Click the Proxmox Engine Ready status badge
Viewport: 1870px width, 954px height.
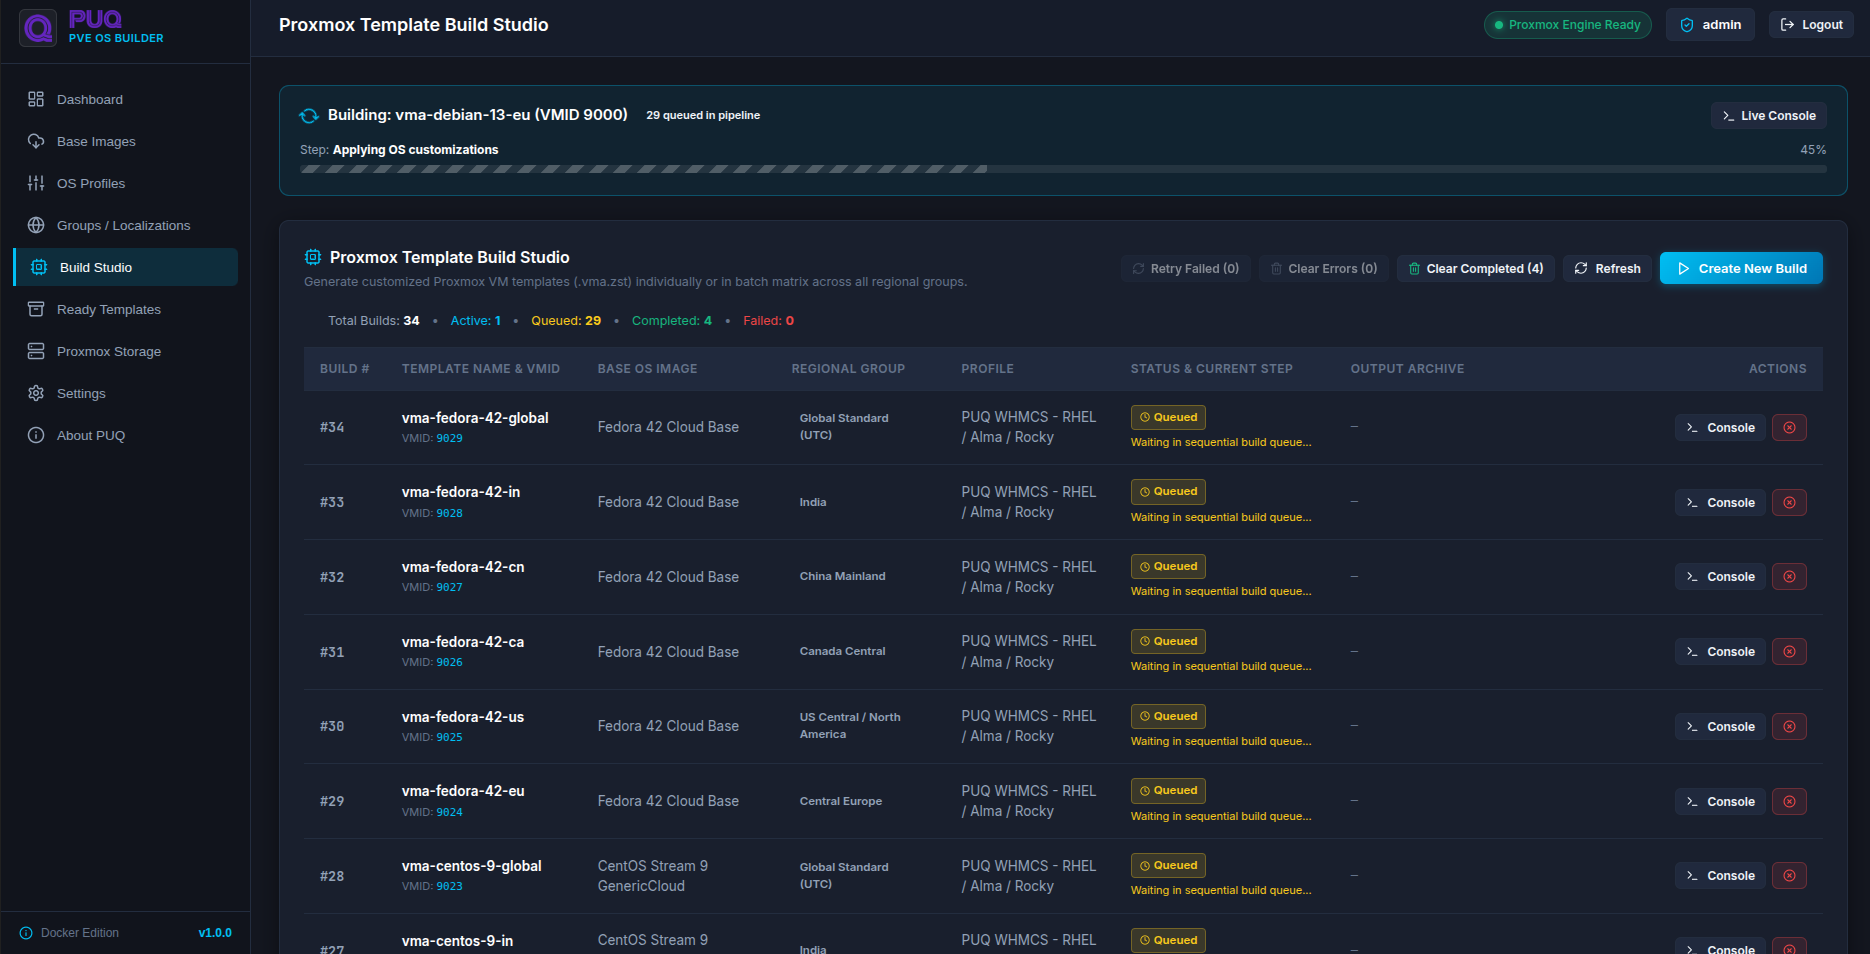coord(1568,25)
